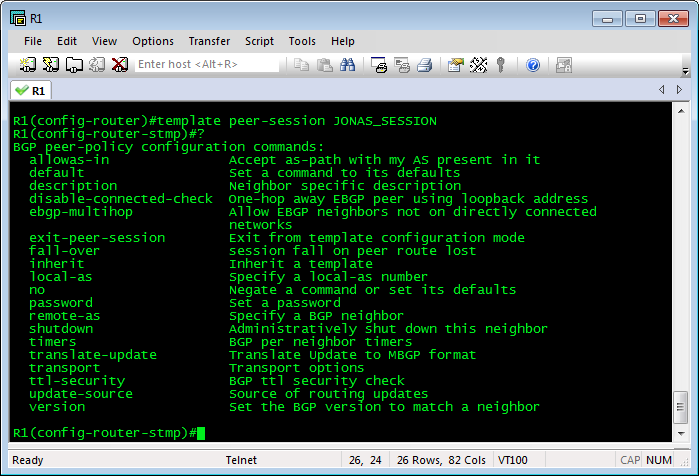The width and height of the screenshot is (699, 476).
Task: Open the Options menu
Action: 153,41
